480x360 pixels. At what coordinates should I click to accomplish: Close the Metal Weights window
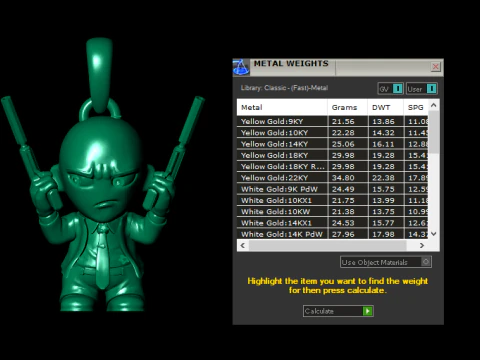(x=435, y=67)
